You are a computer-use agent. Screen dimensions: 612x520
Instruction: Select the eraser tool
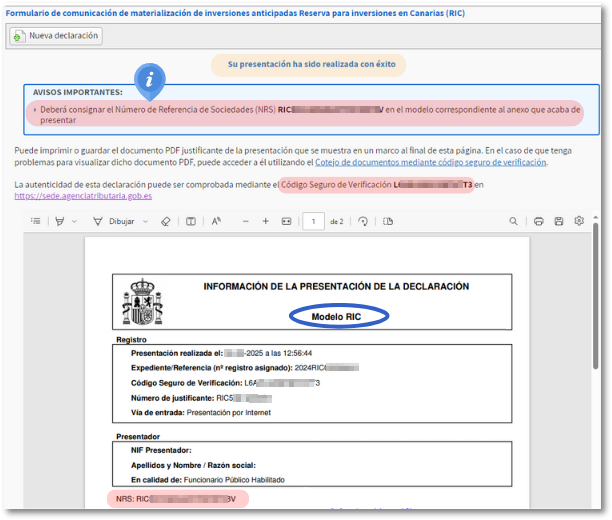(x=165, y=221)
